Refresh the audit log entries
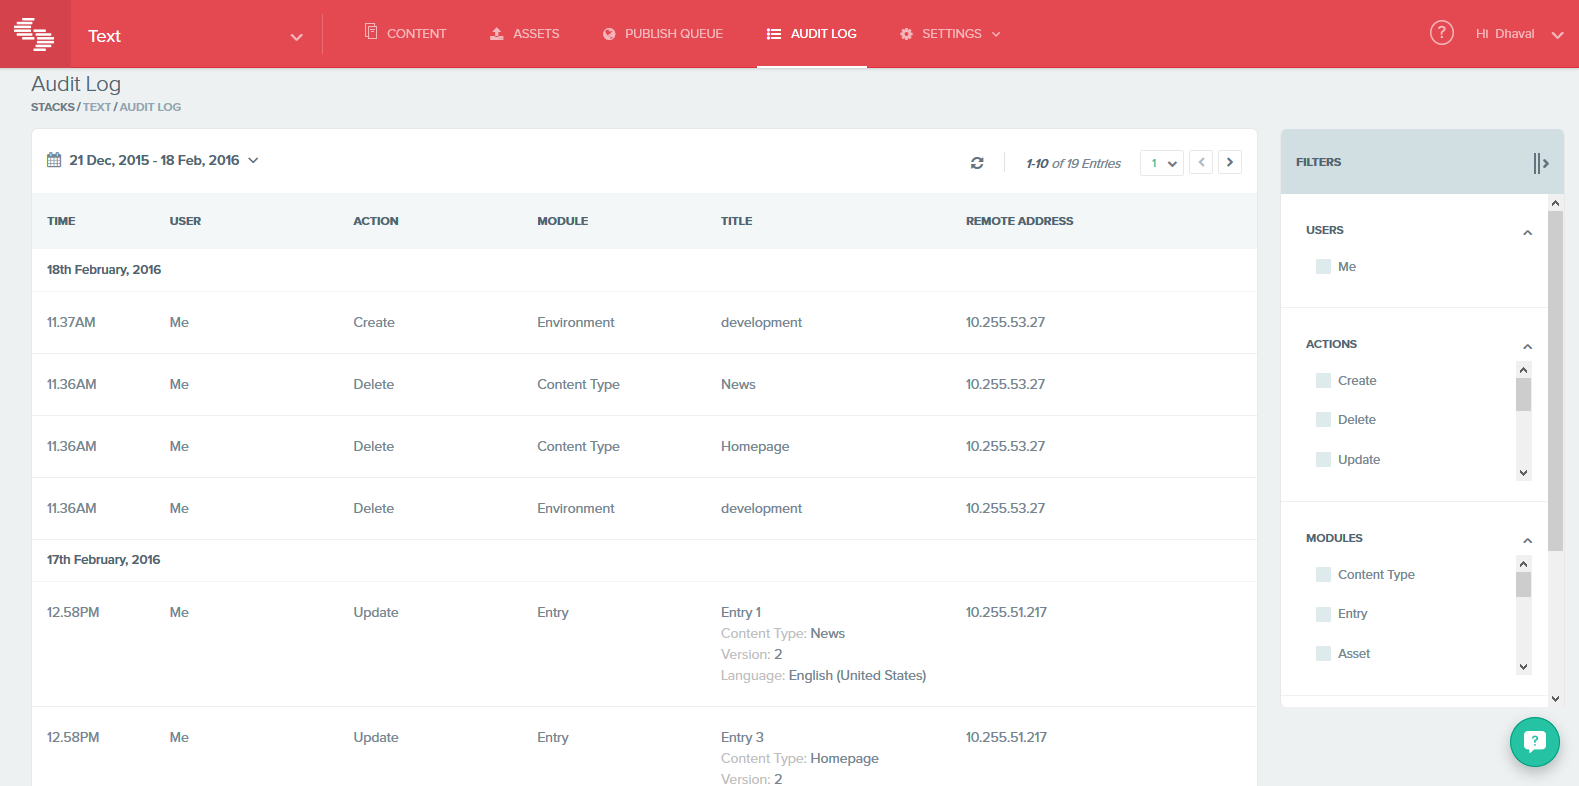This screenshot has width=1579, height=786. tap(977, 163)
